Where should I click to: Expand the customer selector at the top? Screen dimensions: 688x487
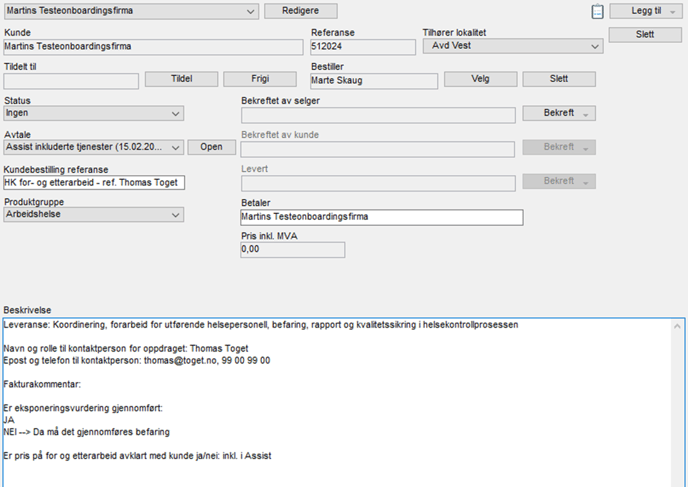tap(249, 11)
